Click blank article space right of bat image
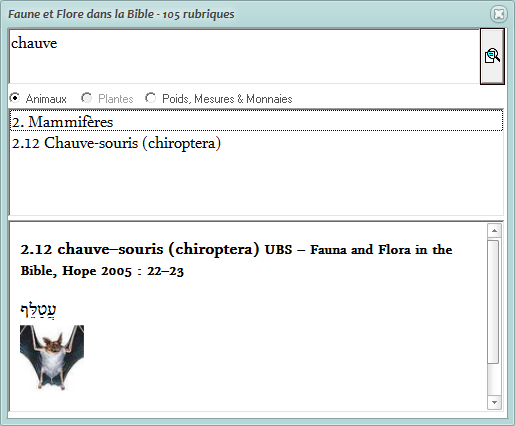This screenshot has width=515, height=426. pyautogui.click(x=283, y=357)
